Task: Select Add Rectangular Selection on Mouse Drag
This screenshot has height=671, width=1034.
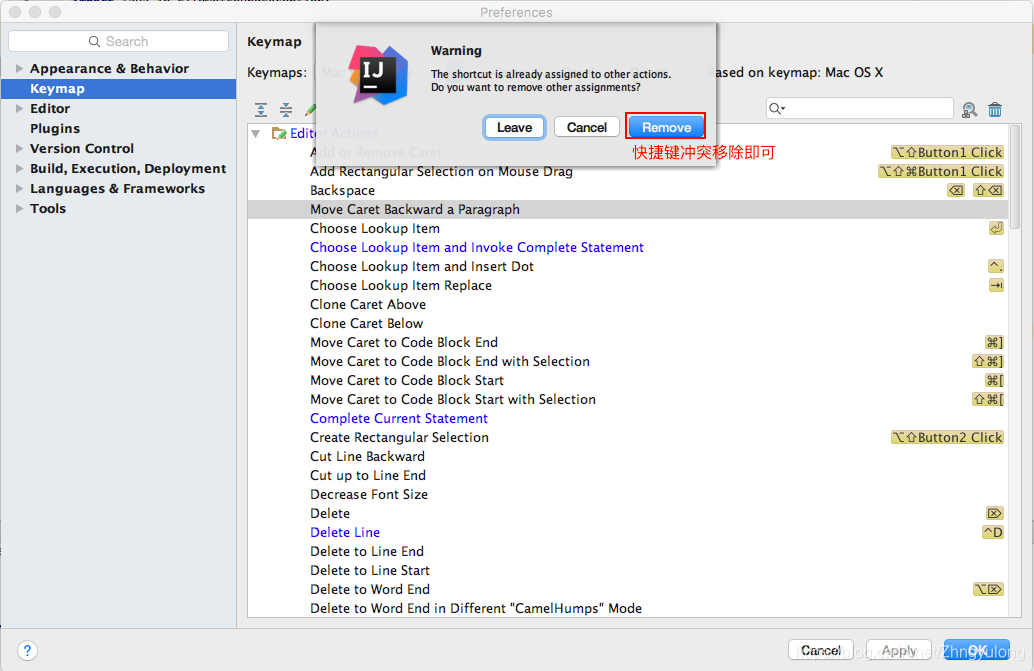Action: [x=441, y=172]
